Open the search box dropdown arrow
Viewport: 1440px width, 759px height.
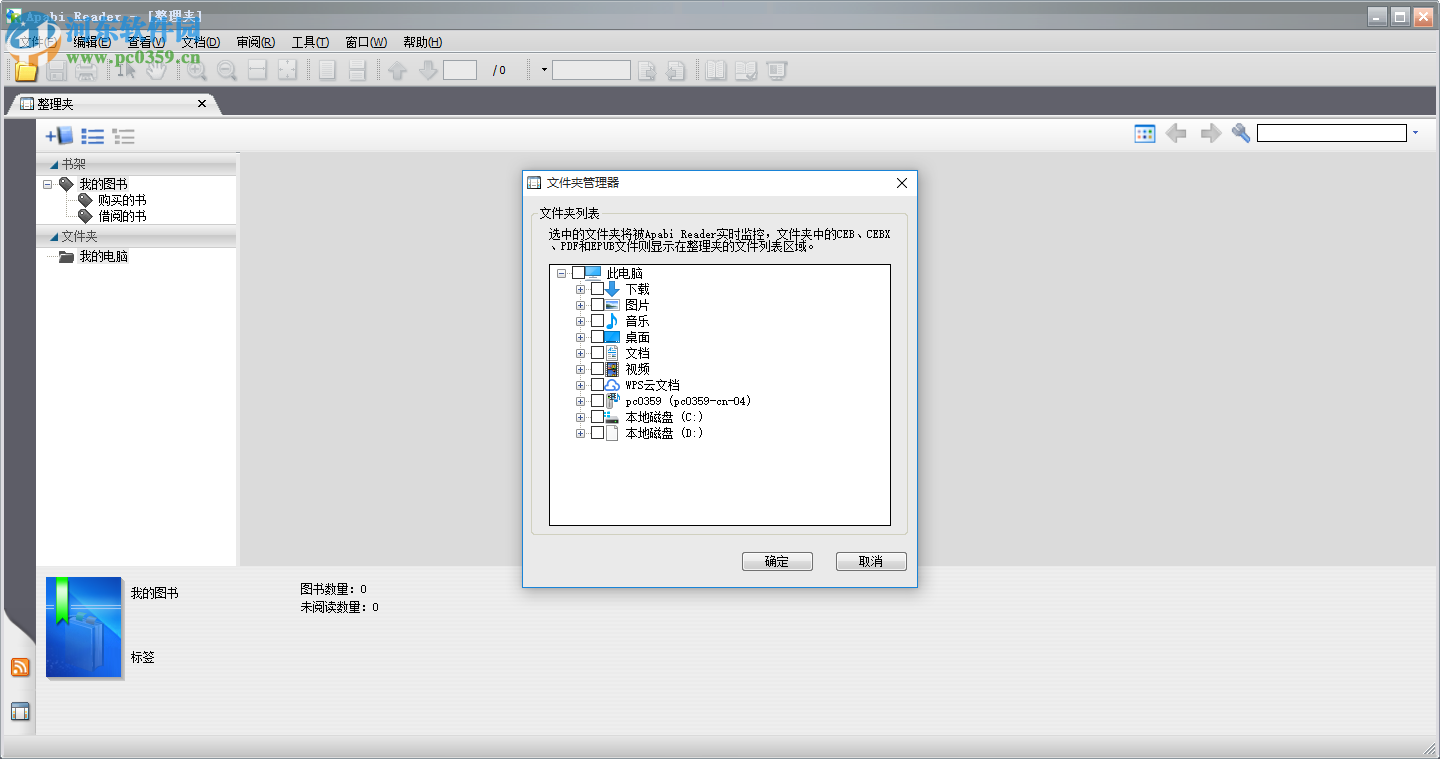1417,132
